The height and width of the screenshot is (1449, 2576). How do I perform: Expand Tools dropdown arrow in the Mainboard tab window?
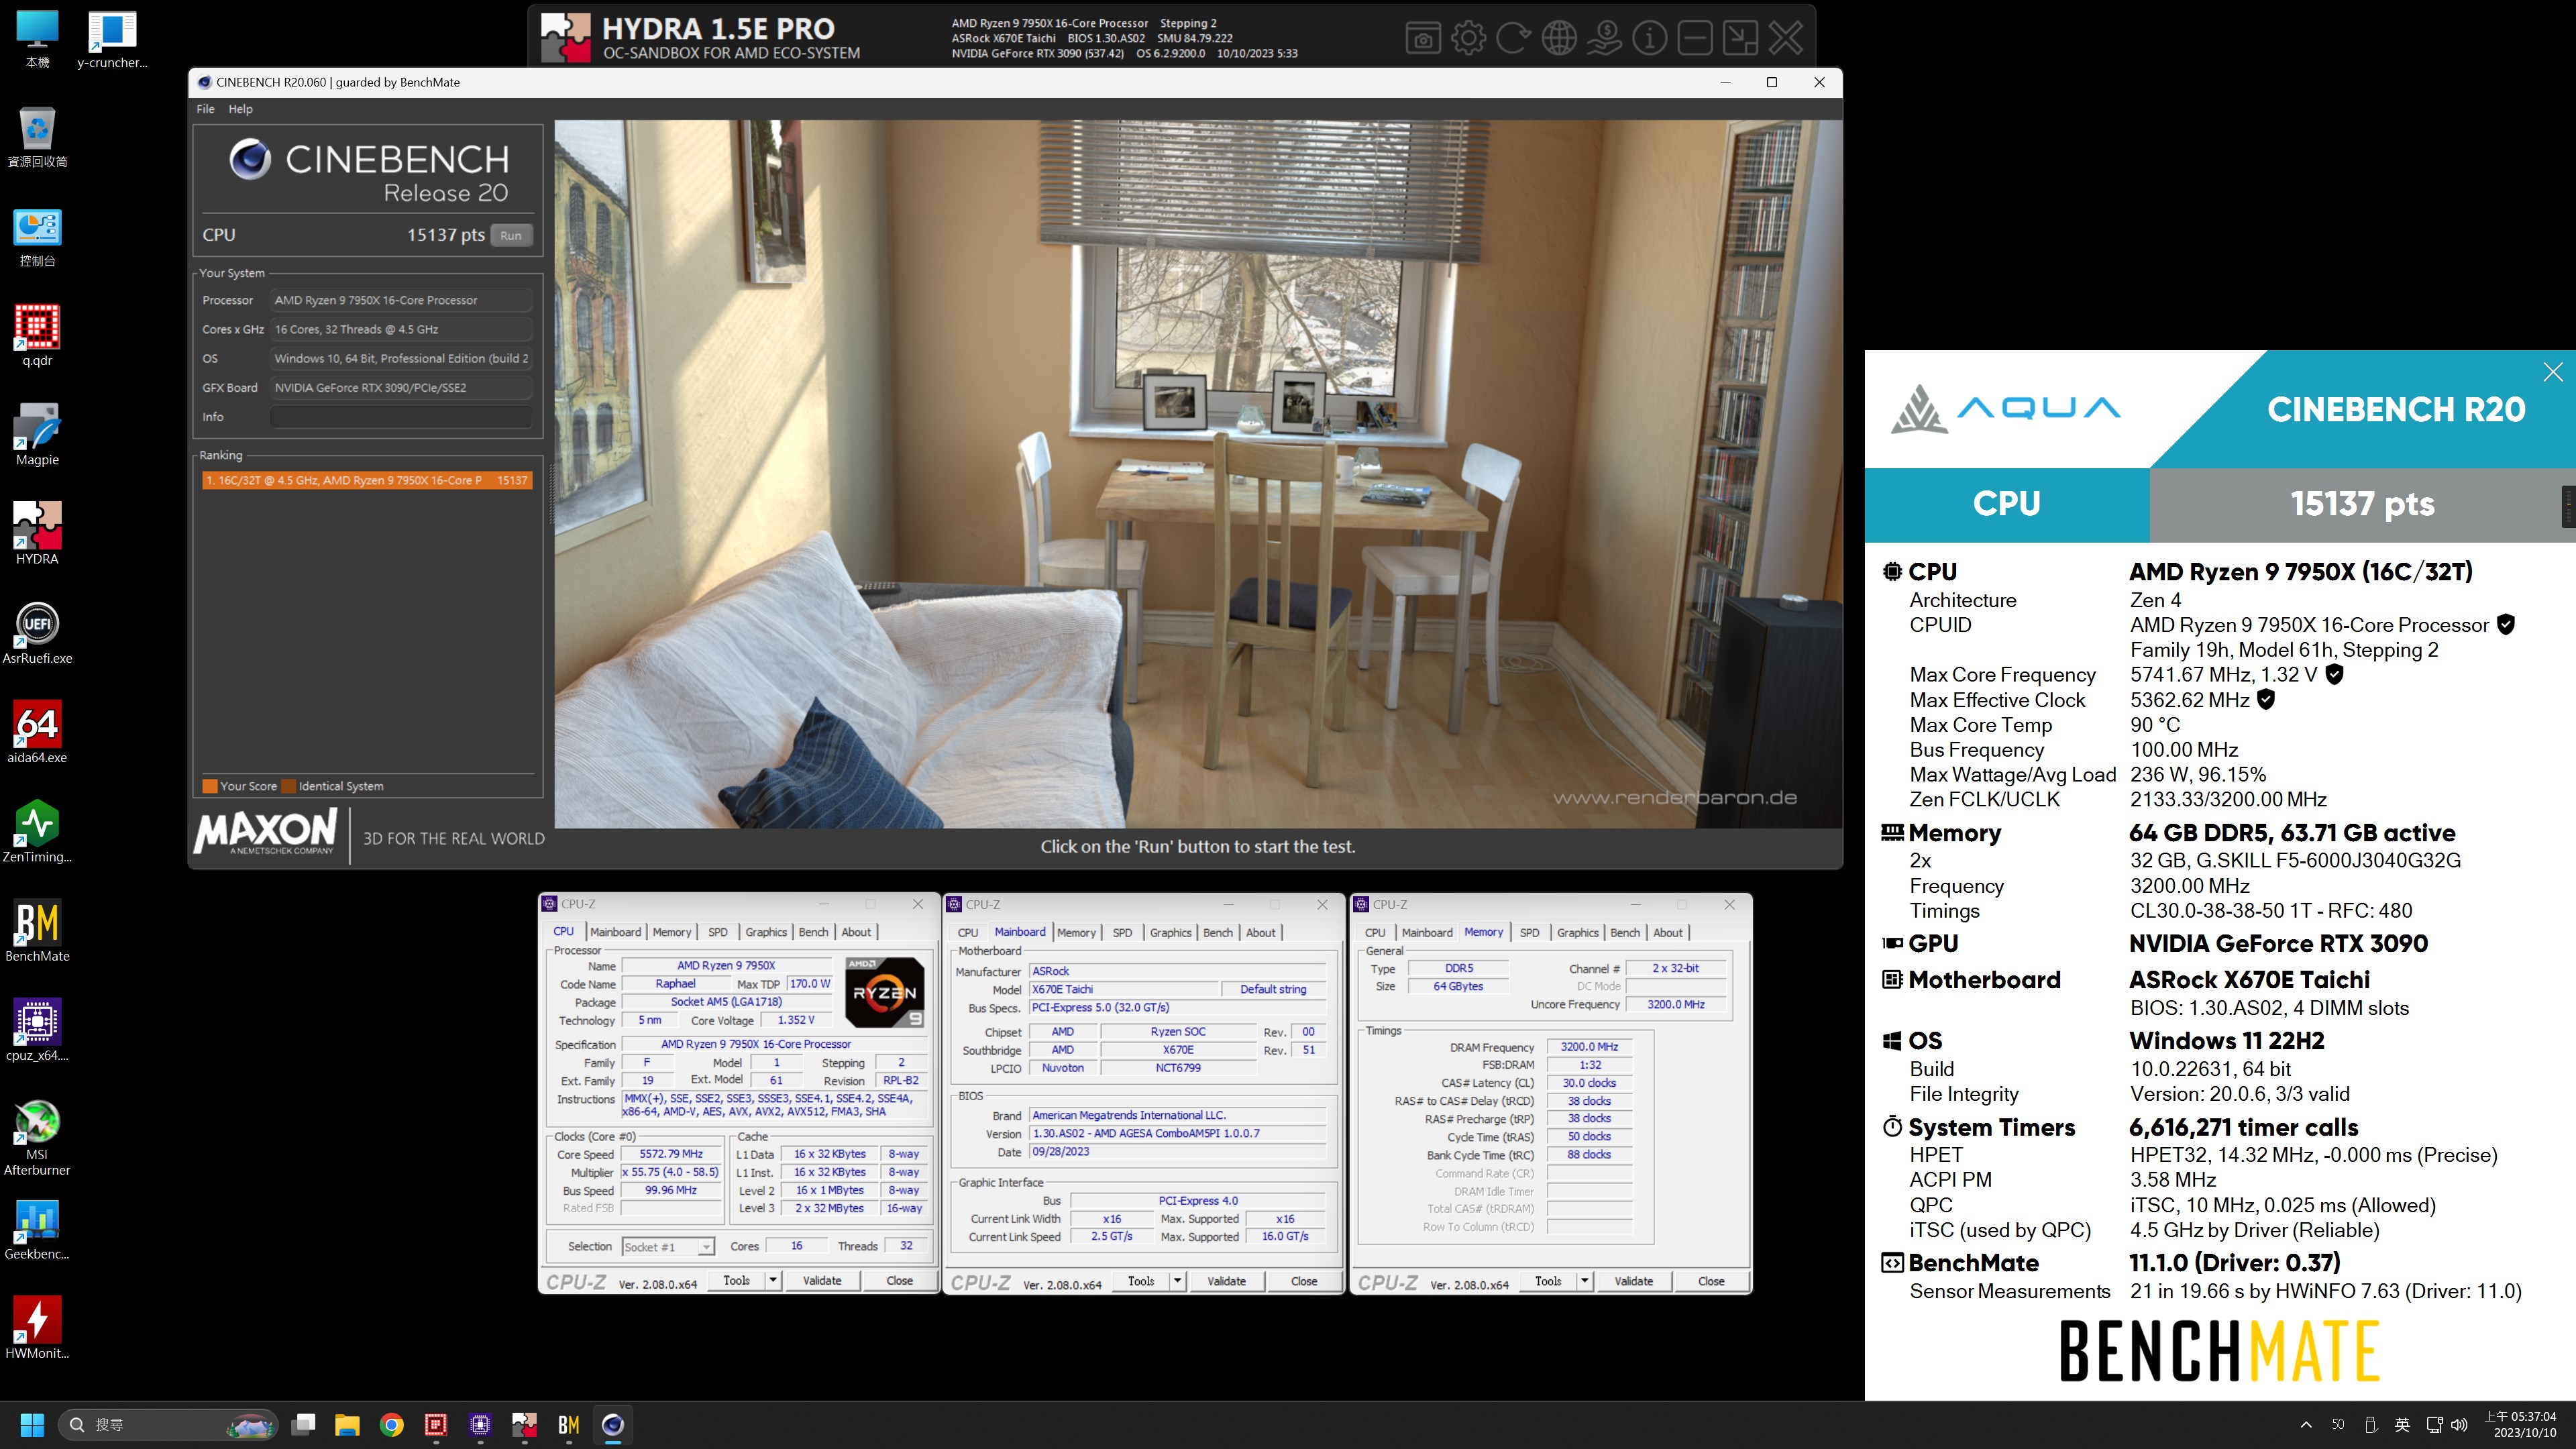(1177, 1281)
